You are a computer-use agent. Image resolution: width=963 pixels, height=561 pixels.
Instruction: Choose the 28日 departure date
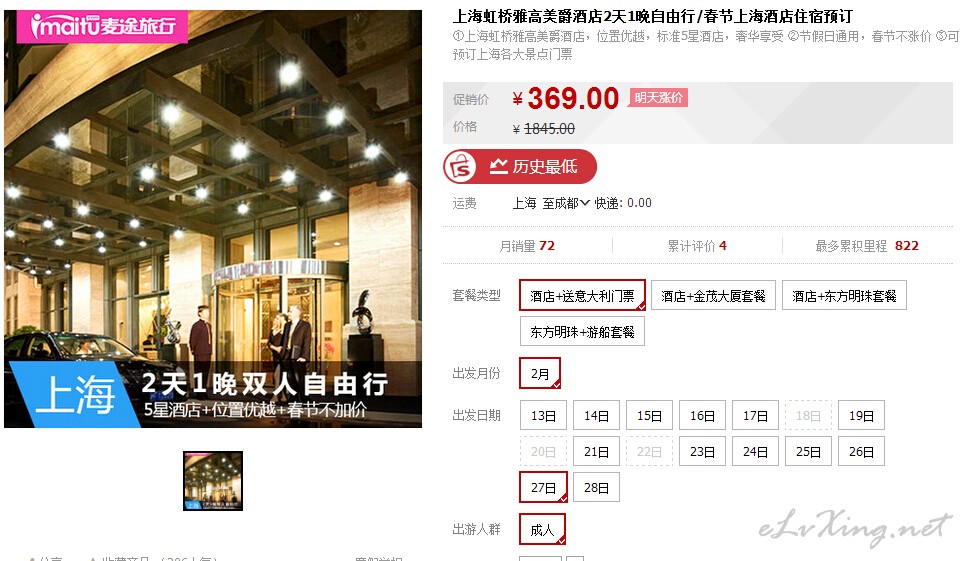pyautogui.click(x=596, y=487)
